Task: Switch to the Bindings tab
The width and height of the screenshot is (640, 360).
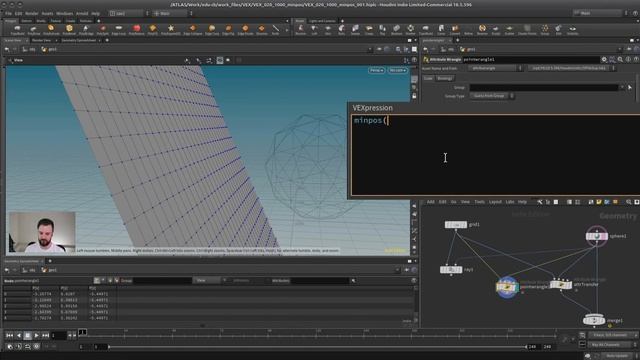Action: 444,78
